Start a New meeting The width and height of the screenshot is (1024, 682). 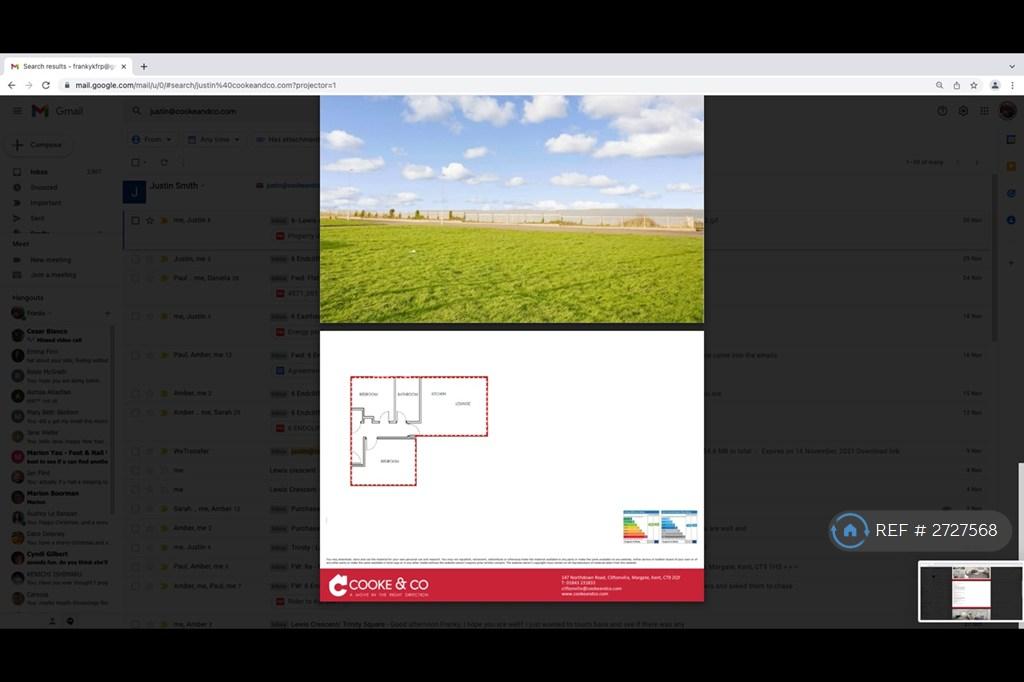(x=50, y=260)
